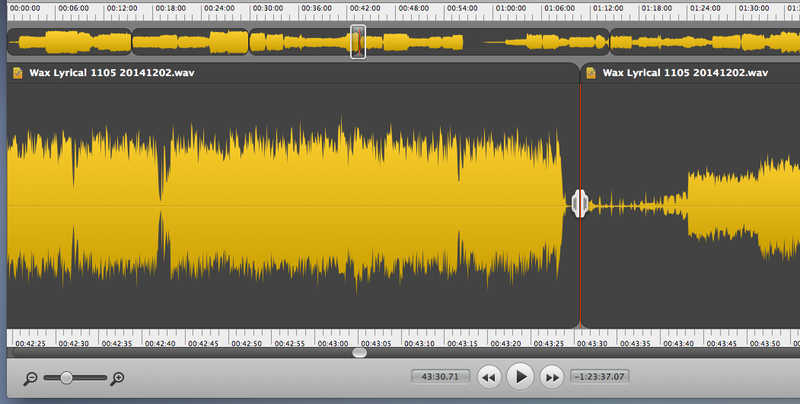Click 00:43:00 on the bottom time ruler
800x404 pixels.
coord(333,343)
